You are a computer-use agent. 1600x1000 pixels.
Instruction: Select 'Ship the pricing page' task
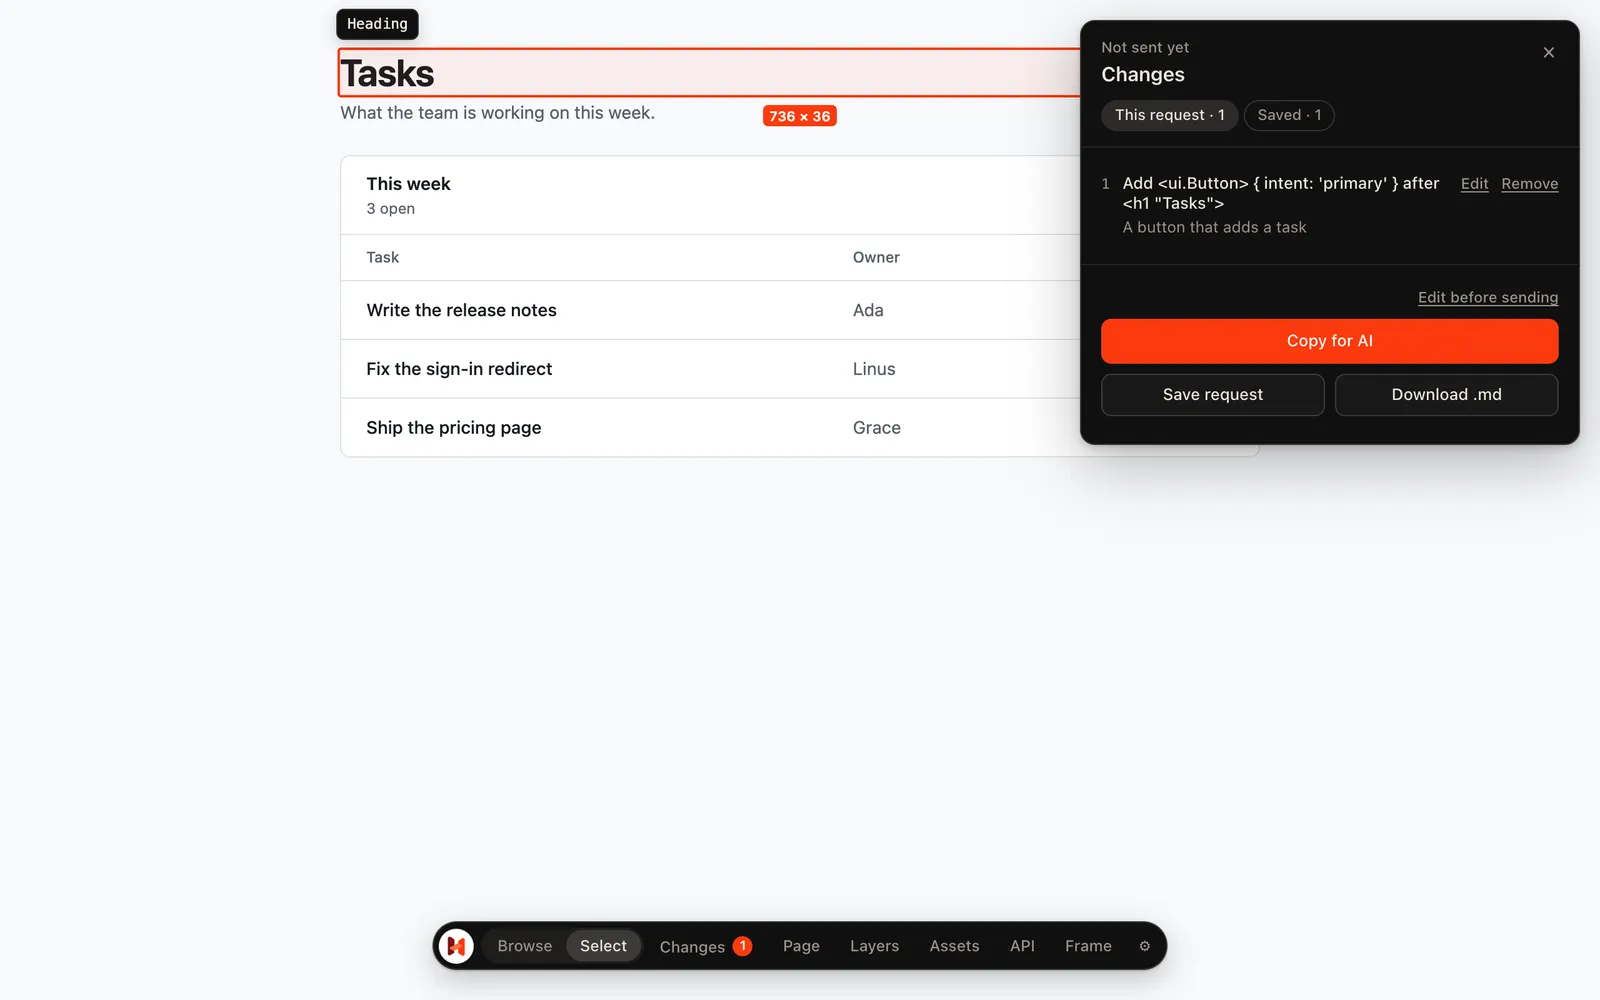coord(453,428)
